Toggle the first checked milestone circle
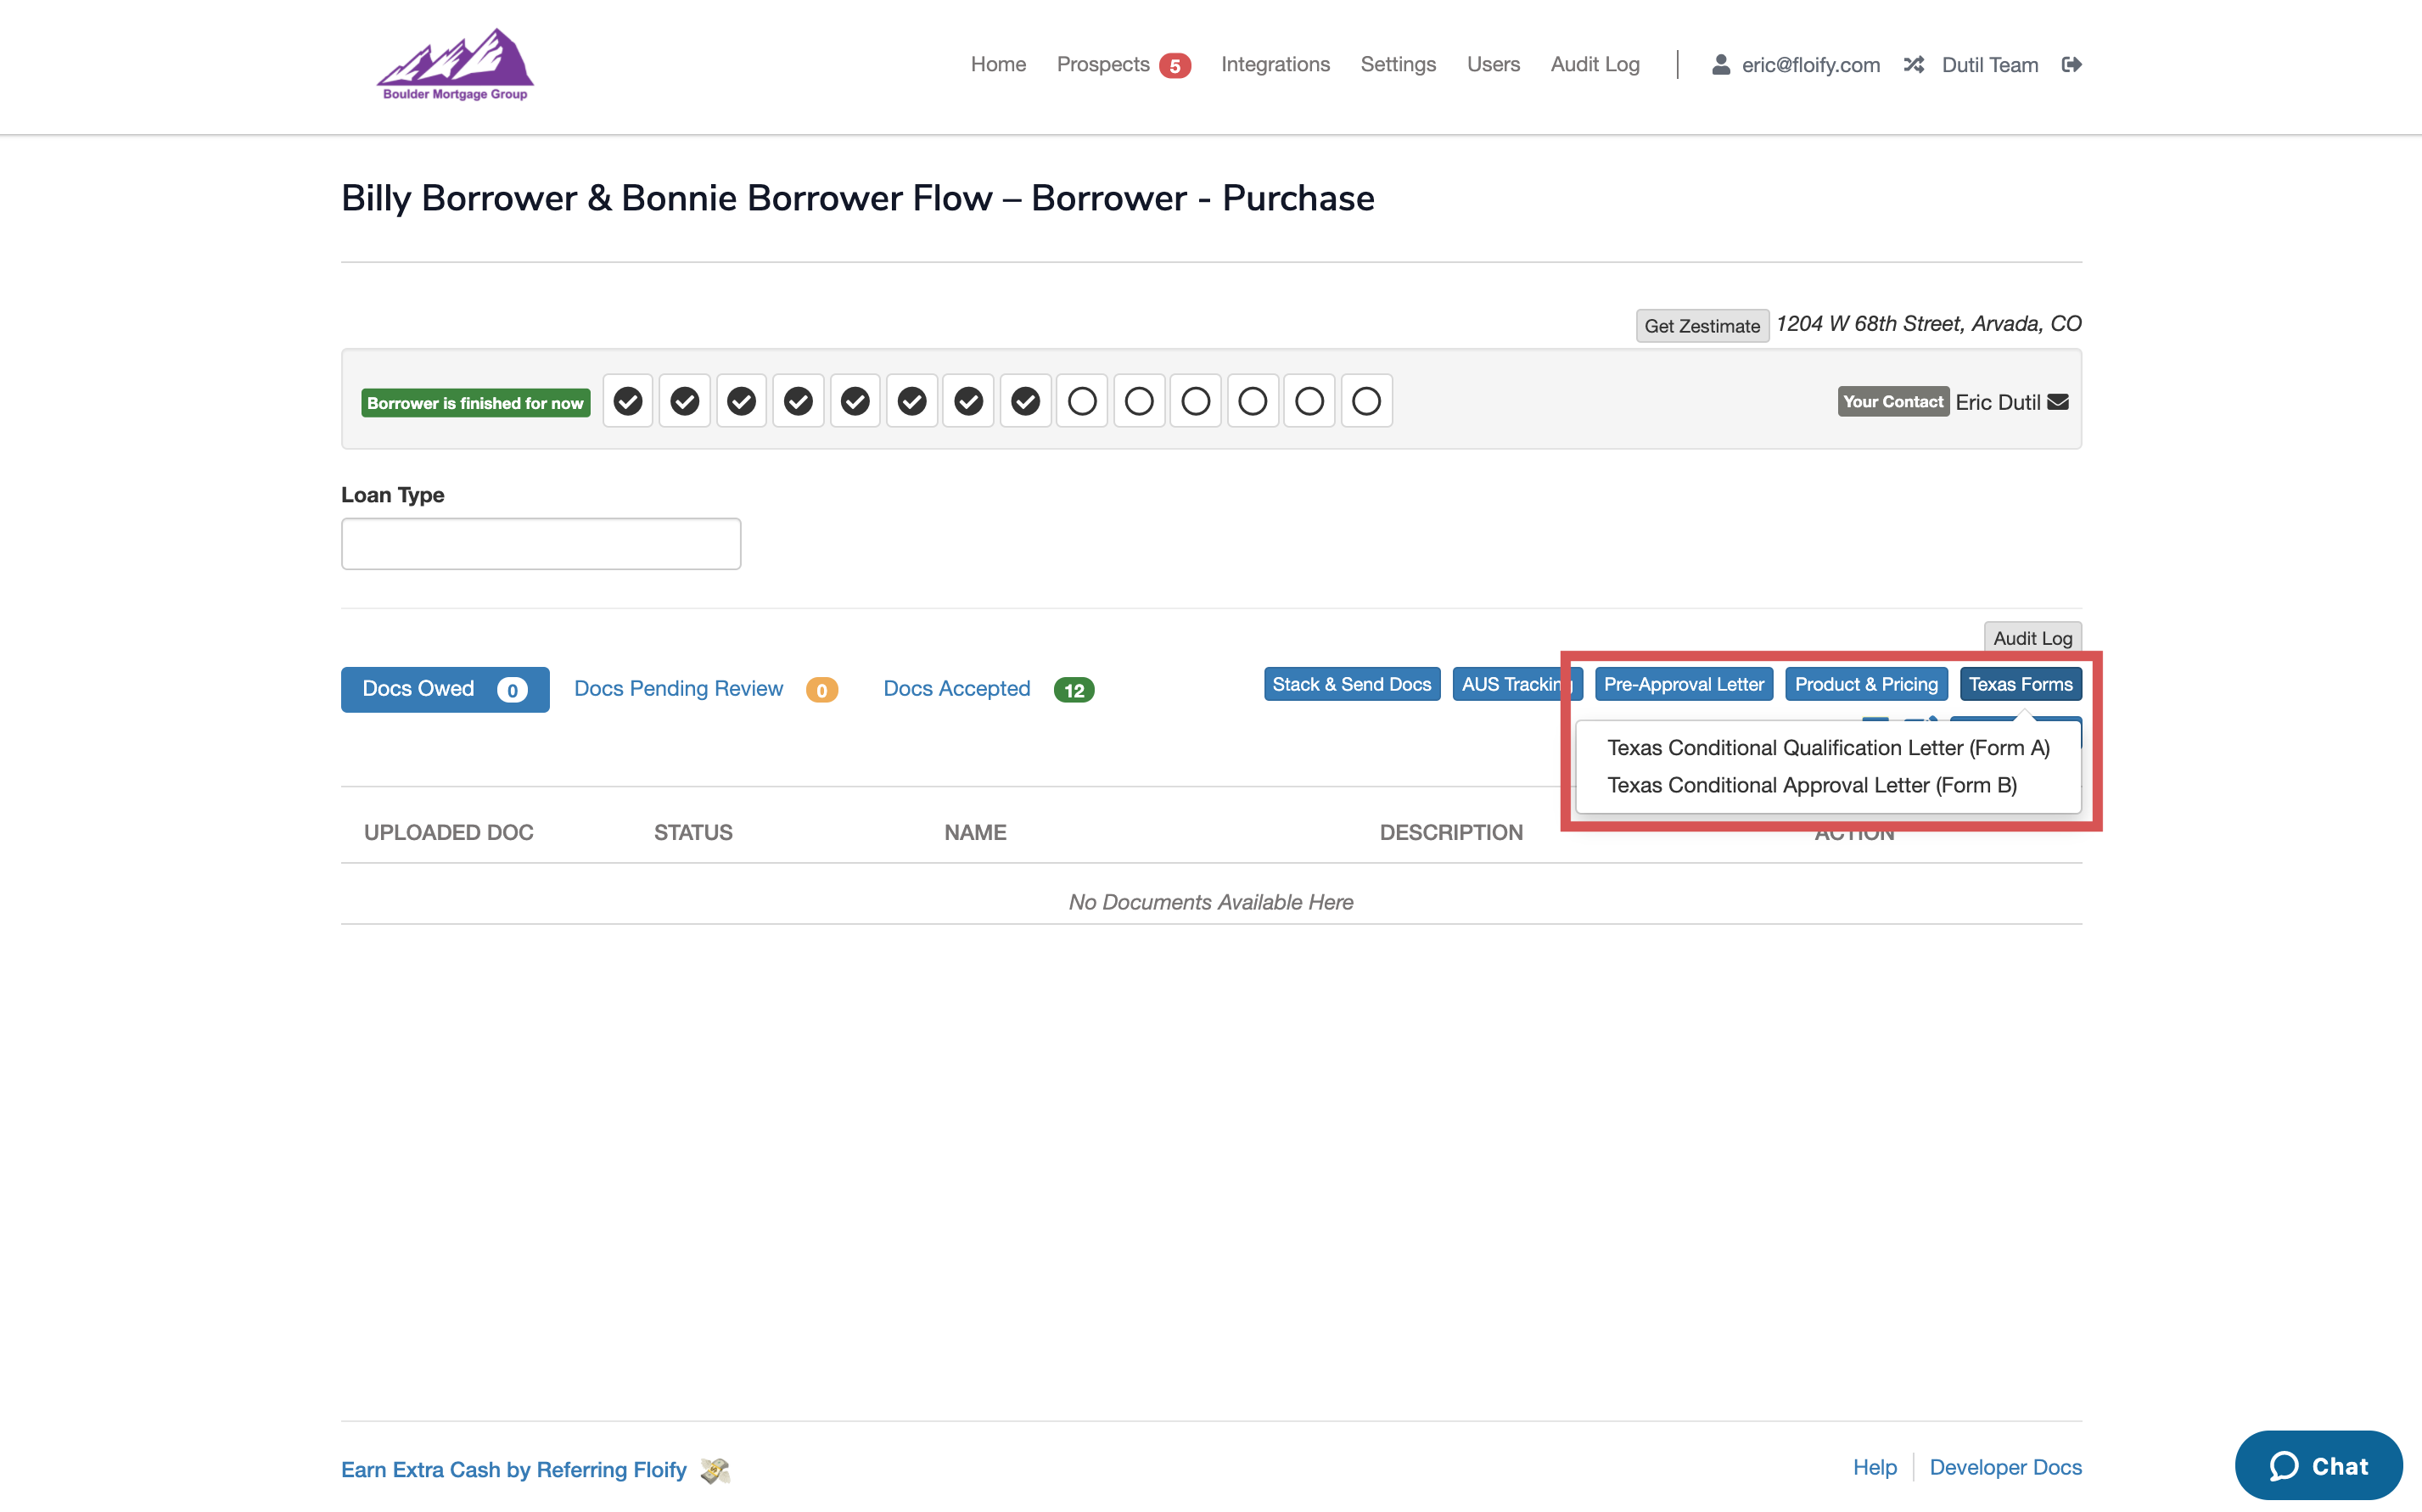2422x1512 pixels. [628, 402]
